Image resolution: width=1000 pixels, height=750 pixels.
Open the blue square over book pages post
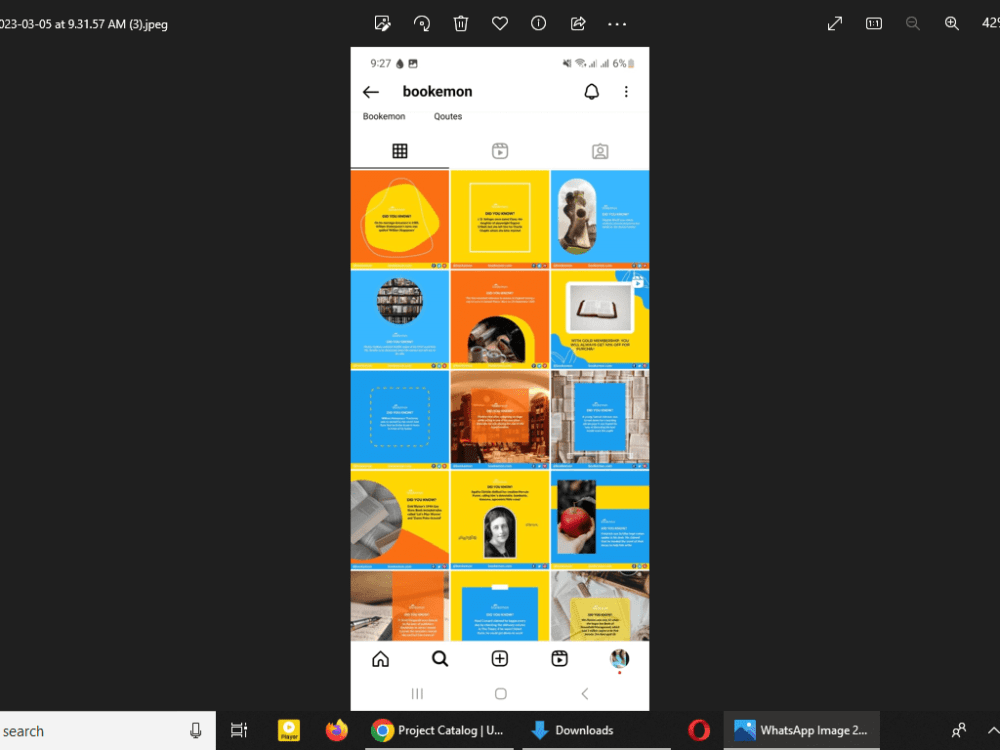click(x=600, y=420)
